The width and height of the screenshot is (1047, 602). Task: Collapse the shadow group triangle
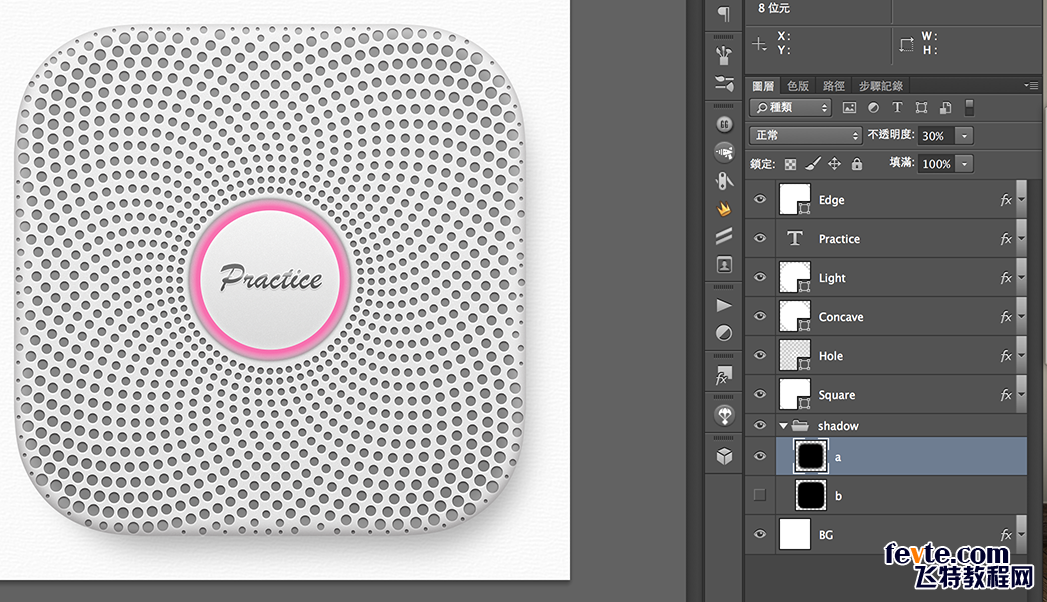[783, 425]
